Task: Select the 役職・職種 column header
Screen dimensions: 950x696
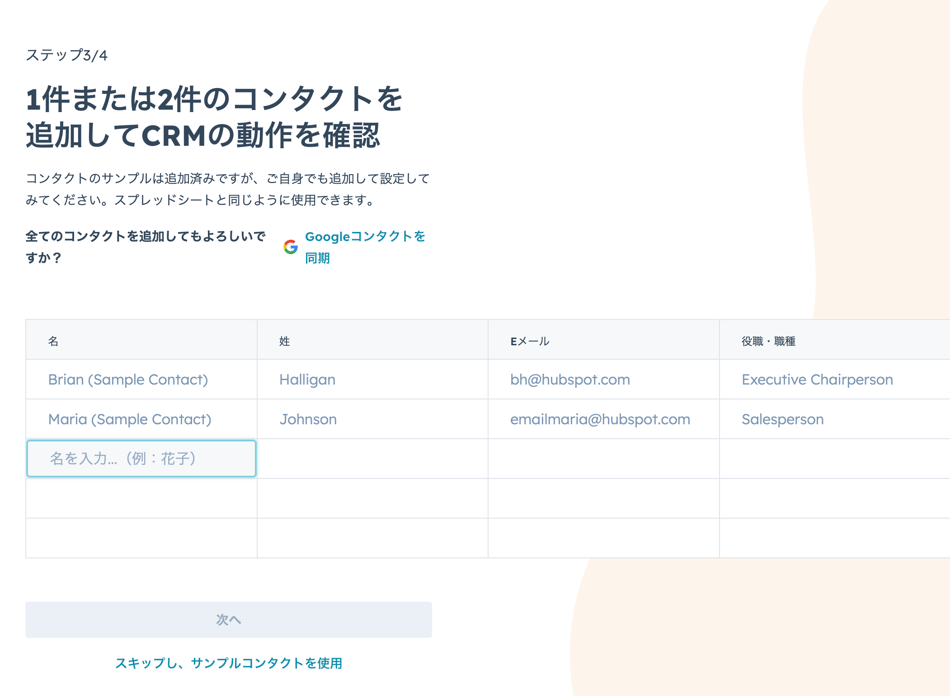Action: tap(834, 340)
